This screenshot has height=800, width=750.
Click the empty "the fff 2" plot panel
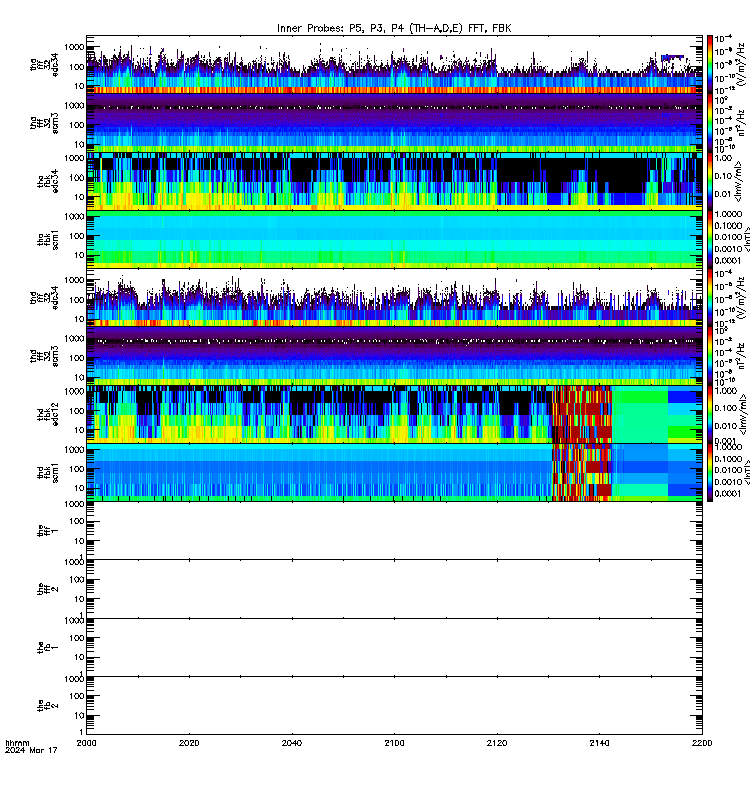[x=394, y=589]
